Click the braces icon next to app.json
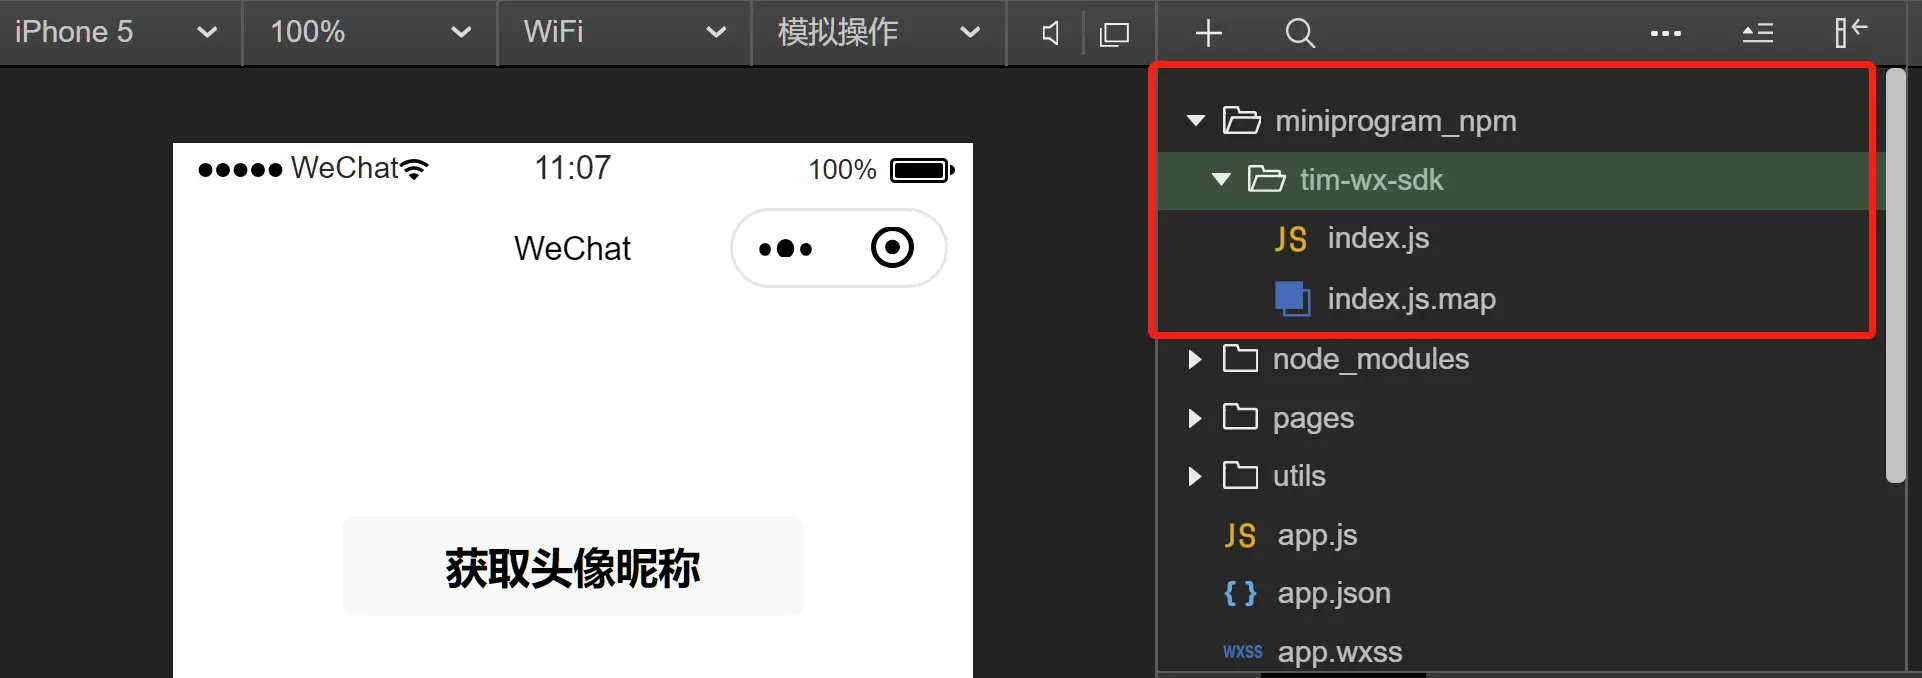1922x678 pixels. pos(1240,594)
